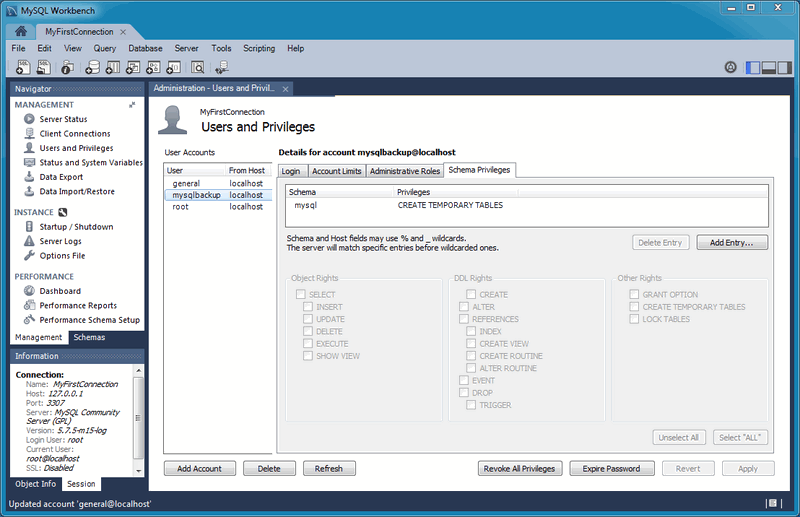The width and height of the screenshot is (800, 517).
Task: Open the schema inspector info icon
Action: point(67,67)
